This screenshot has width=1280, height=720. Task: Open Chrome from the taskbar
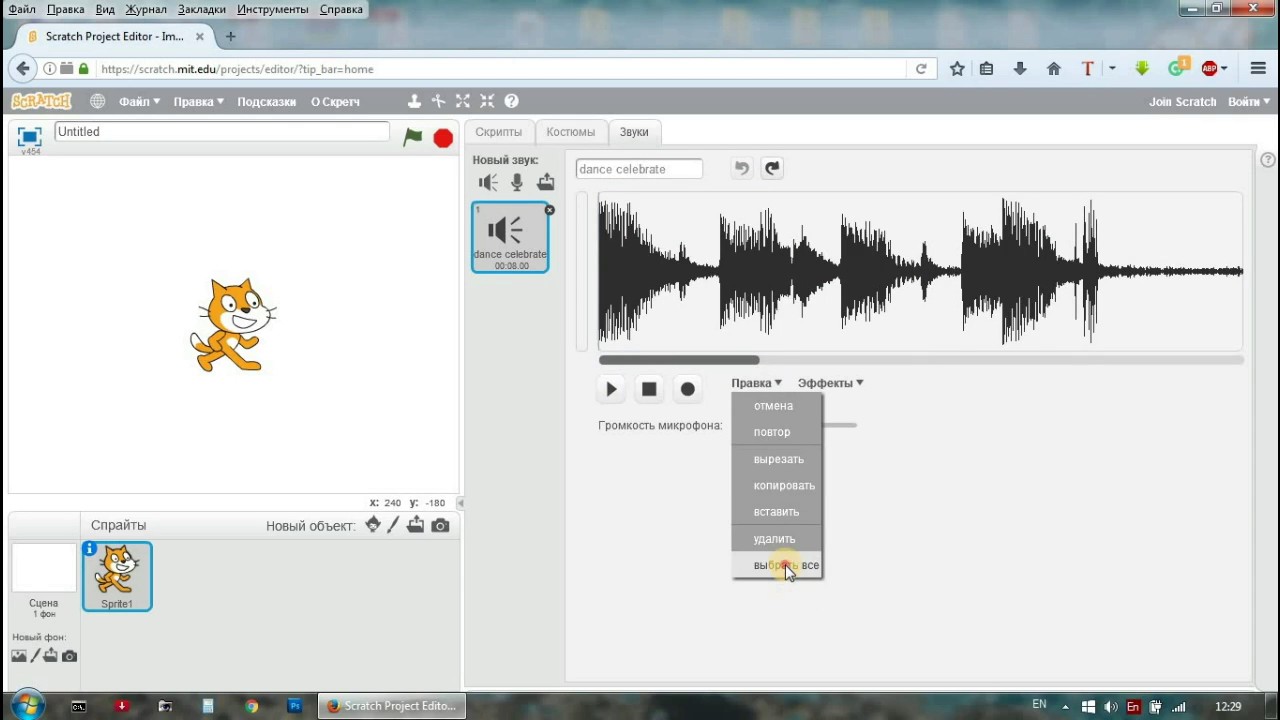point(251,706)
